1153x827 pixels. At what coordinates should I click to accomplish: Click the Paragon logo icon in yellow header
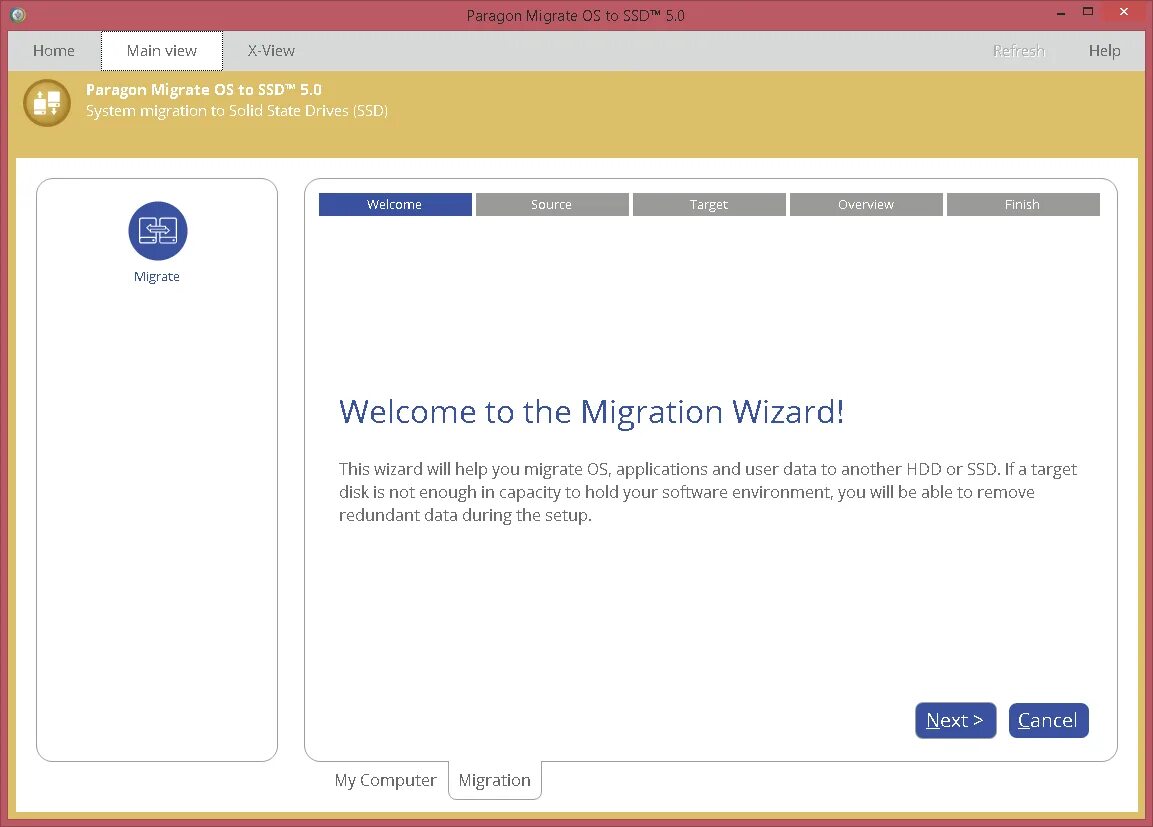coord(47,103)
